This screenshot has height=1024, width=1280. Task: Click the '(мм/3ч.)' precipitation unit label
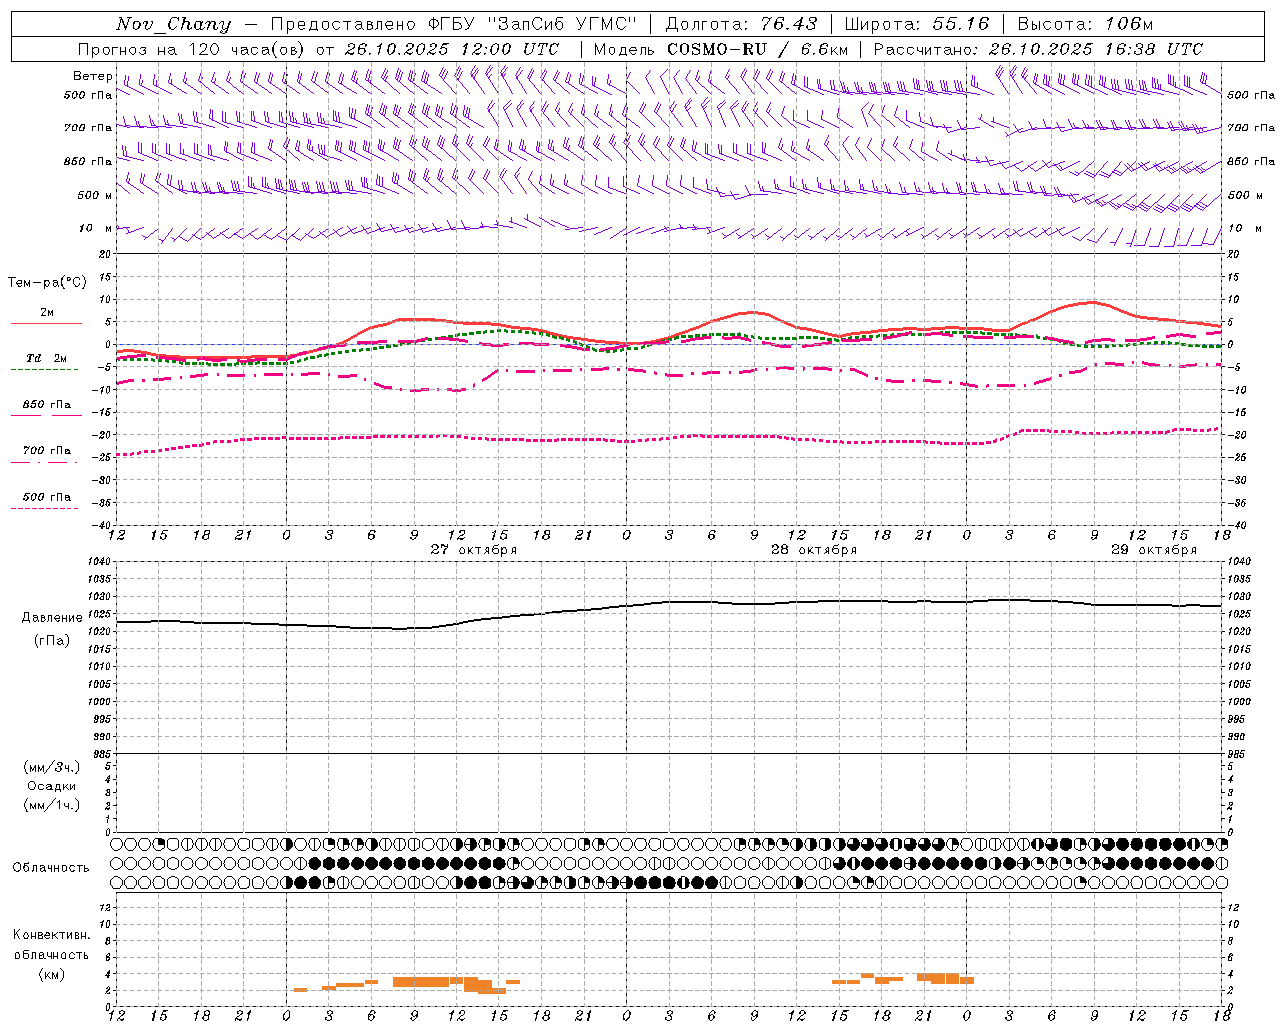52,767
